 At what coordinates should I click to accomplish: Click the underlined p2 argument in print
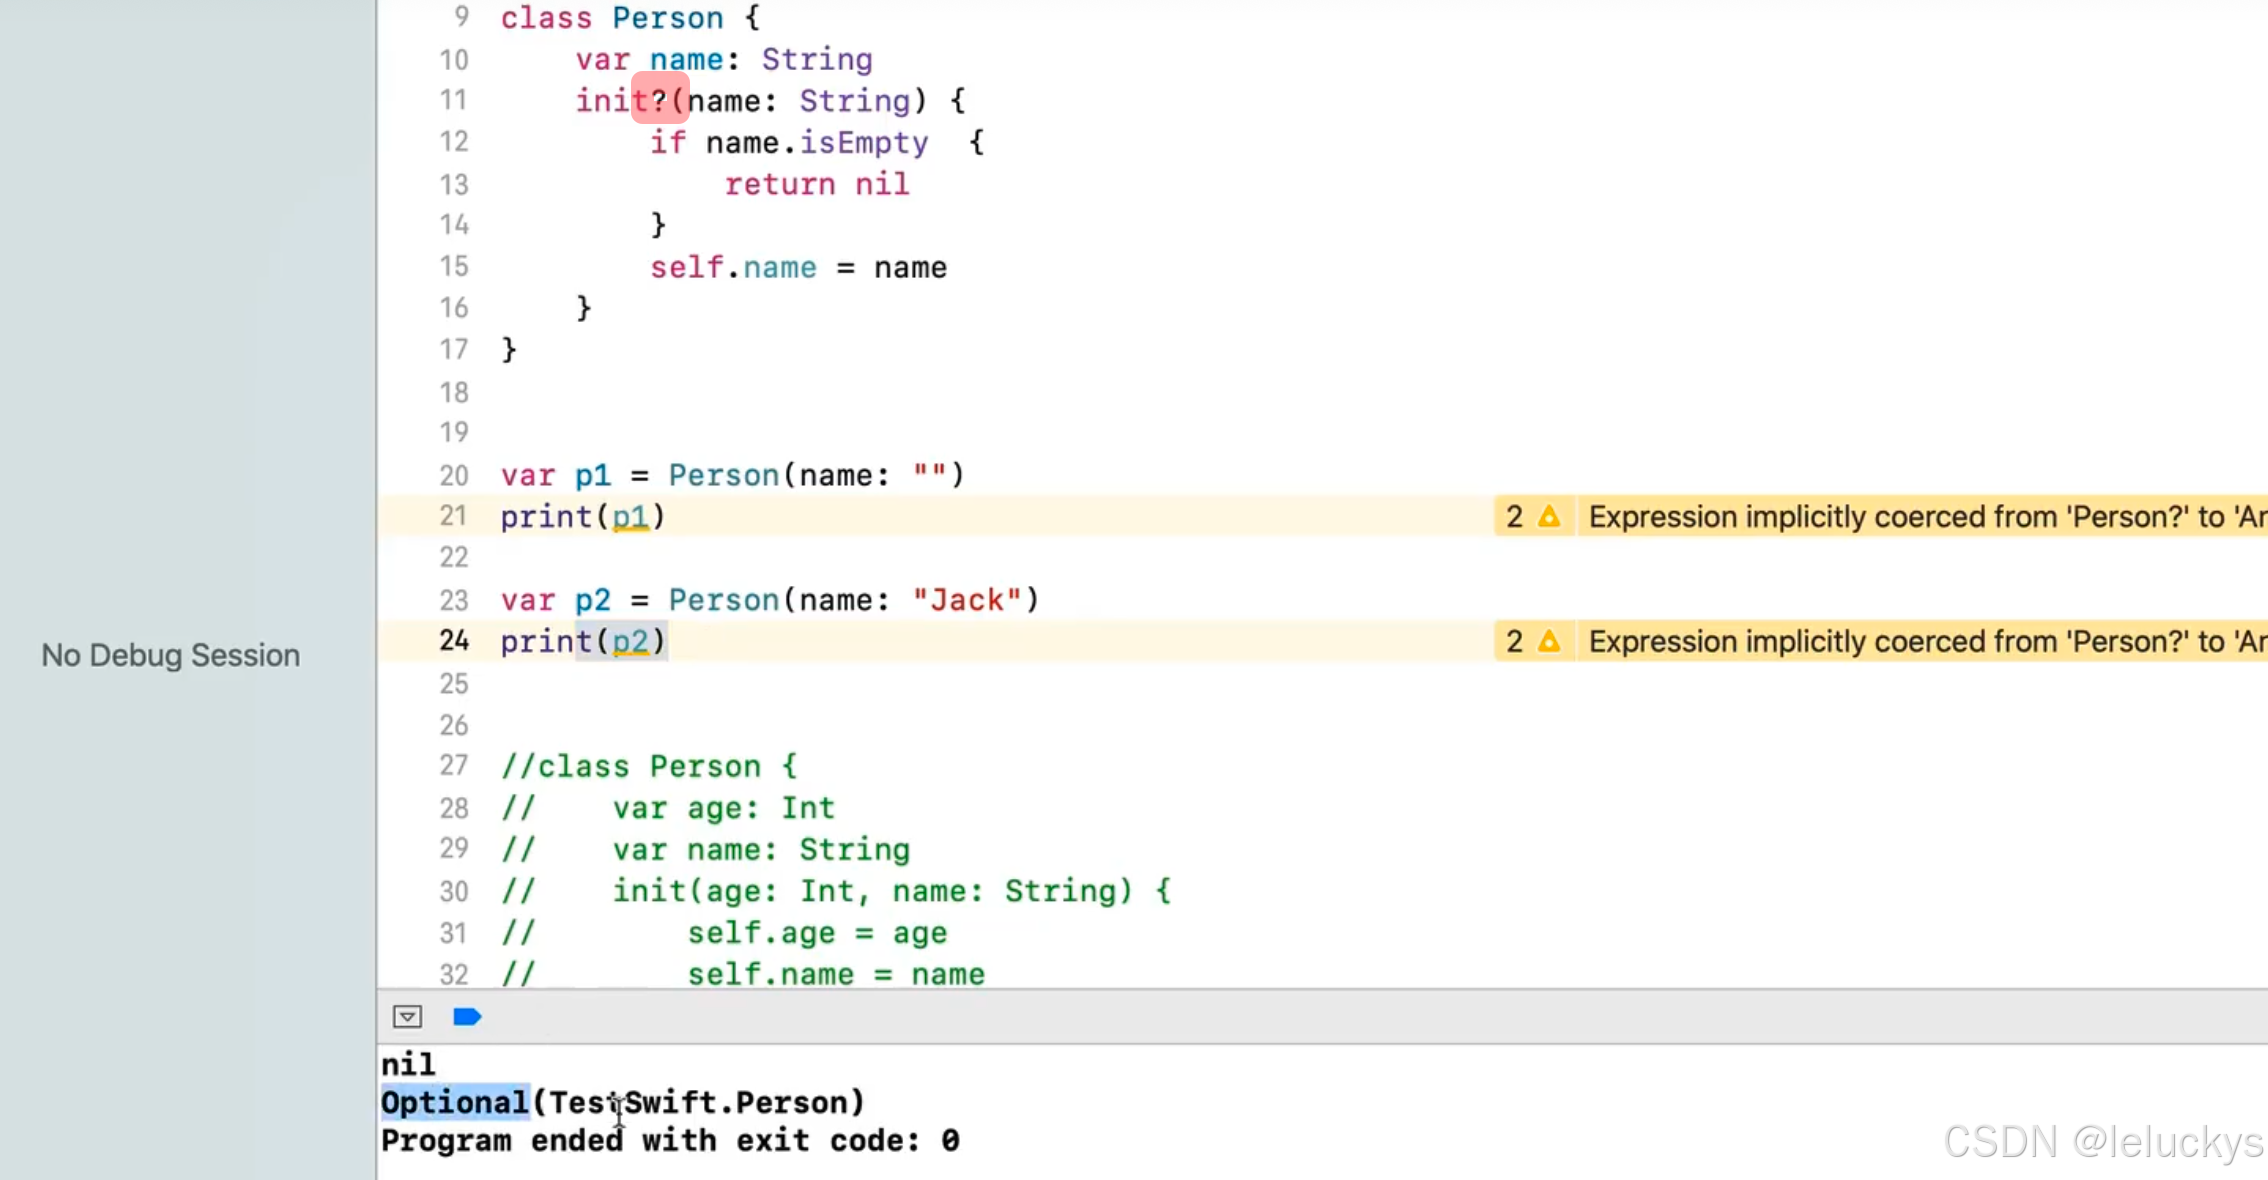pos(630,641)
